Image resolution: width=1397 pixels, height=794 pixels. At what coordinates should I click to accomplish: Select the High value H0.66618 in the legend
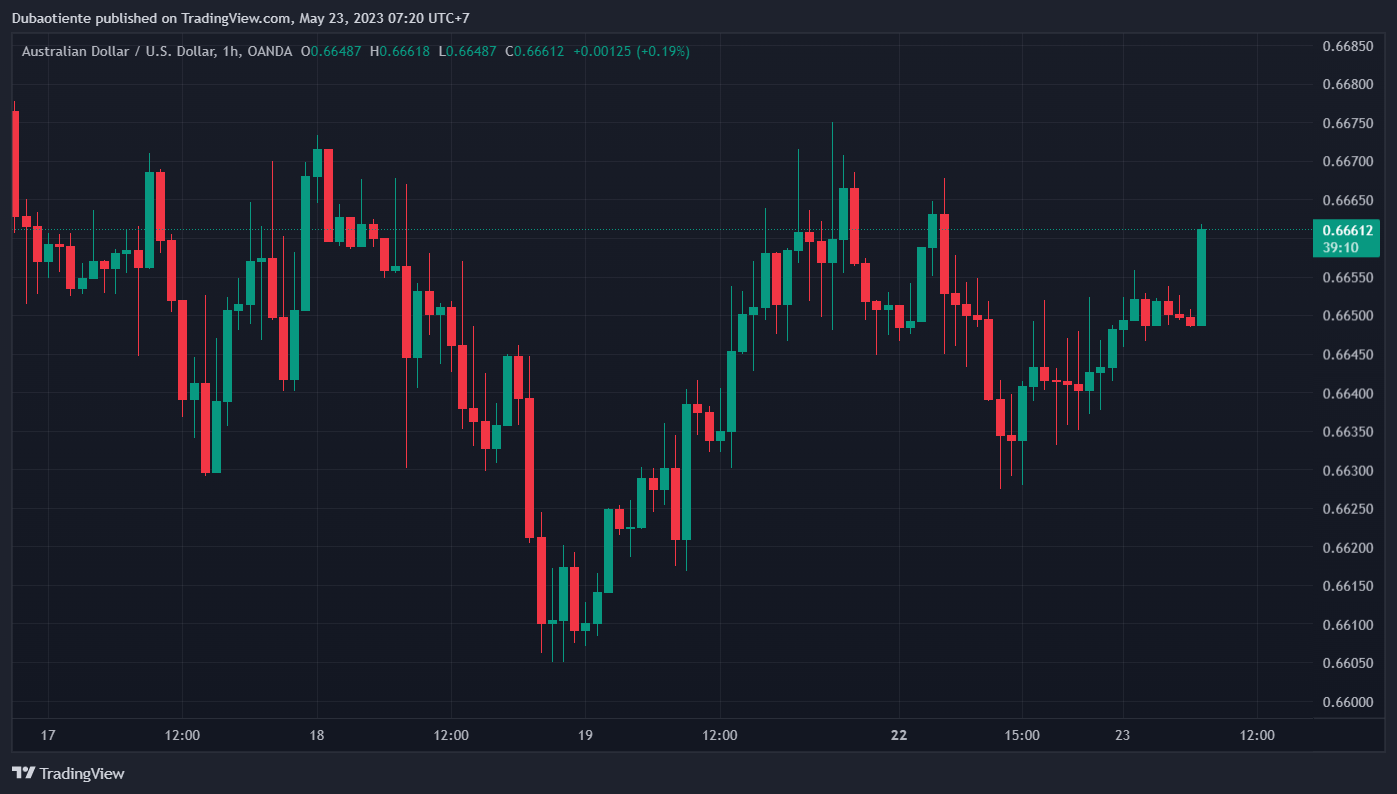(400, 51)
